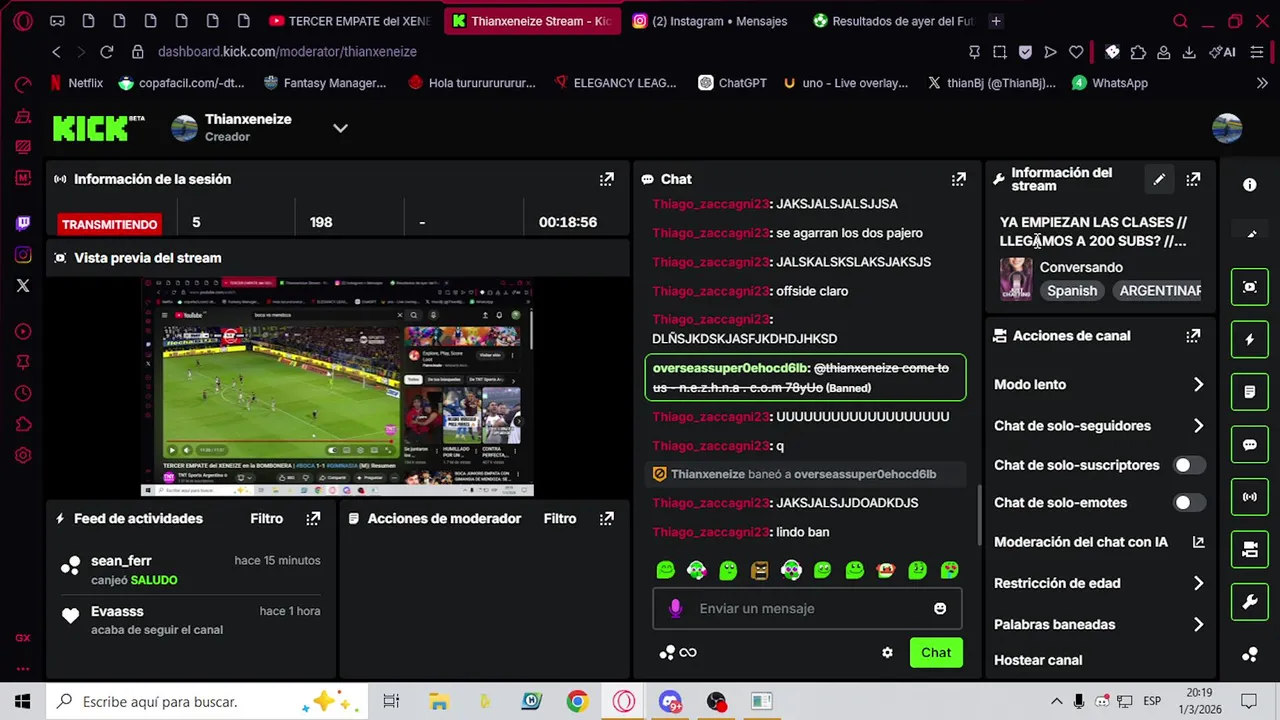The width and height of the screenshot is (1280, 720).
Task: Expand Modo lento options
Action: click(x=1198, y=385)
